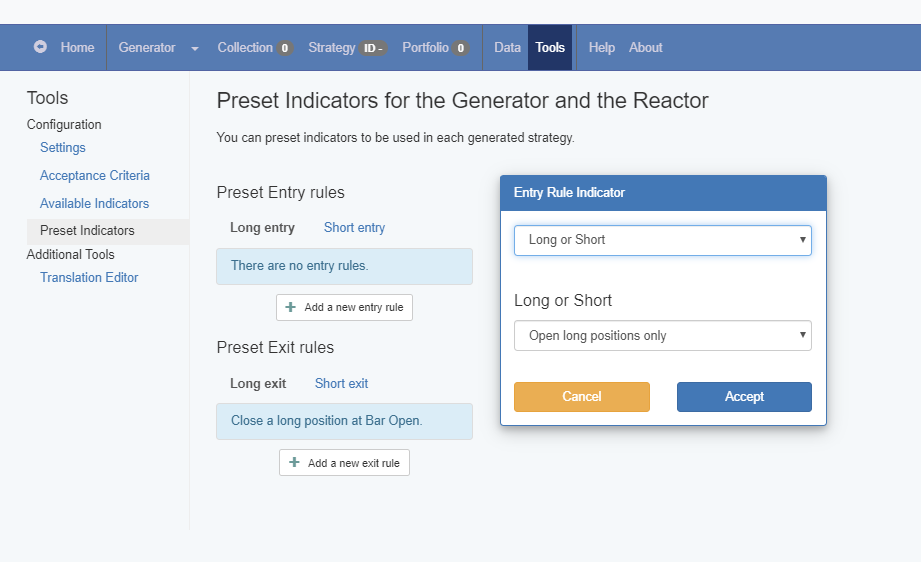
Task: Click the back arrow icon beside Home
Action: tap(40, 47)
